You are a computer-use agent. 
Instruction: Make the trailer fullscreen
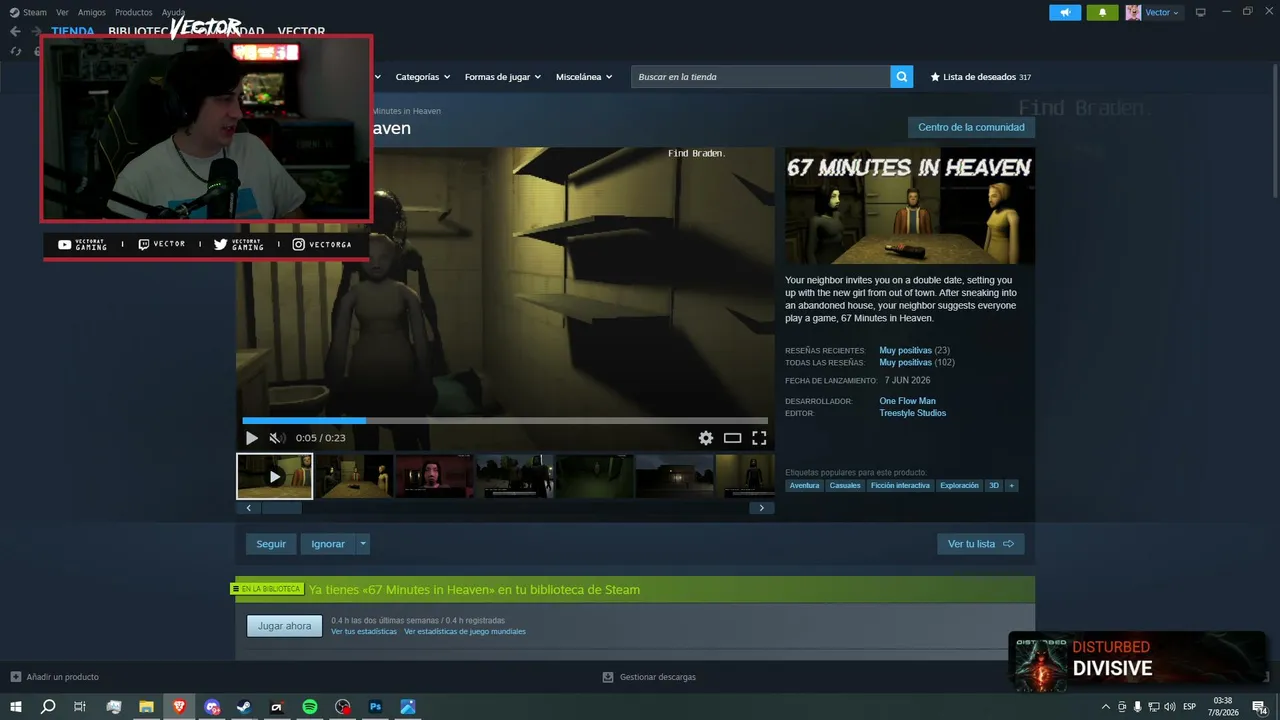[759, 438]
